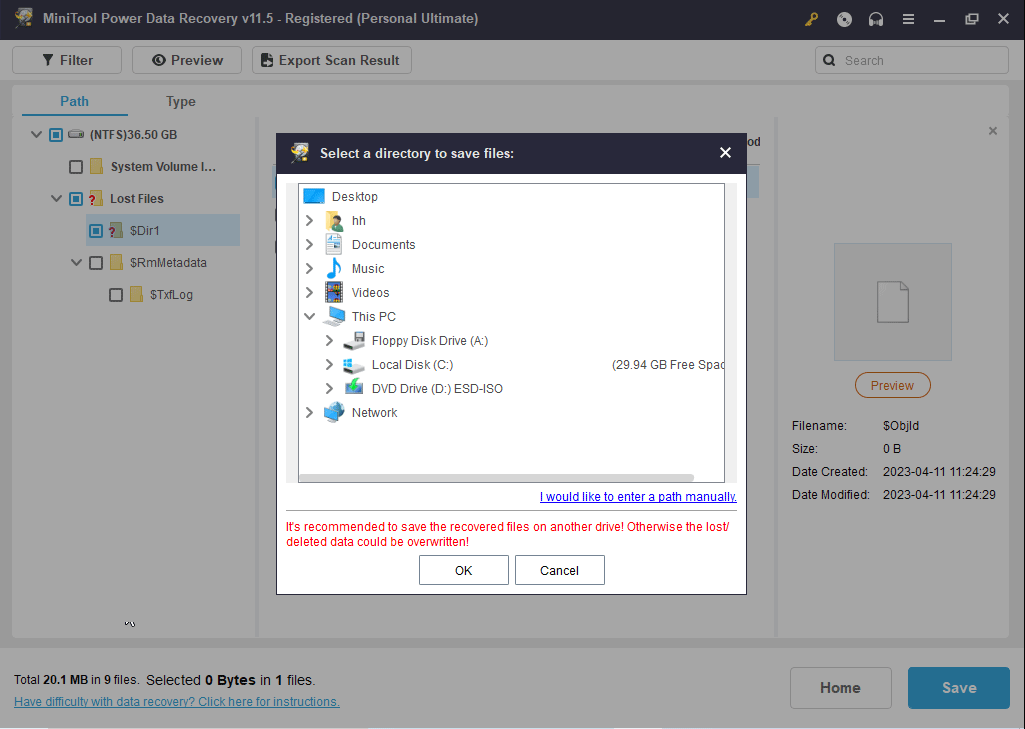Select the $Dir1 tree item label
1025x729 pixels.
[x=144, y=230]
